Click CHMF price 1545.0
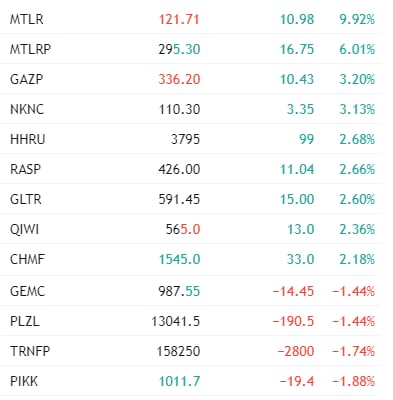The image size is (393, 400). [x=179, y=259]
